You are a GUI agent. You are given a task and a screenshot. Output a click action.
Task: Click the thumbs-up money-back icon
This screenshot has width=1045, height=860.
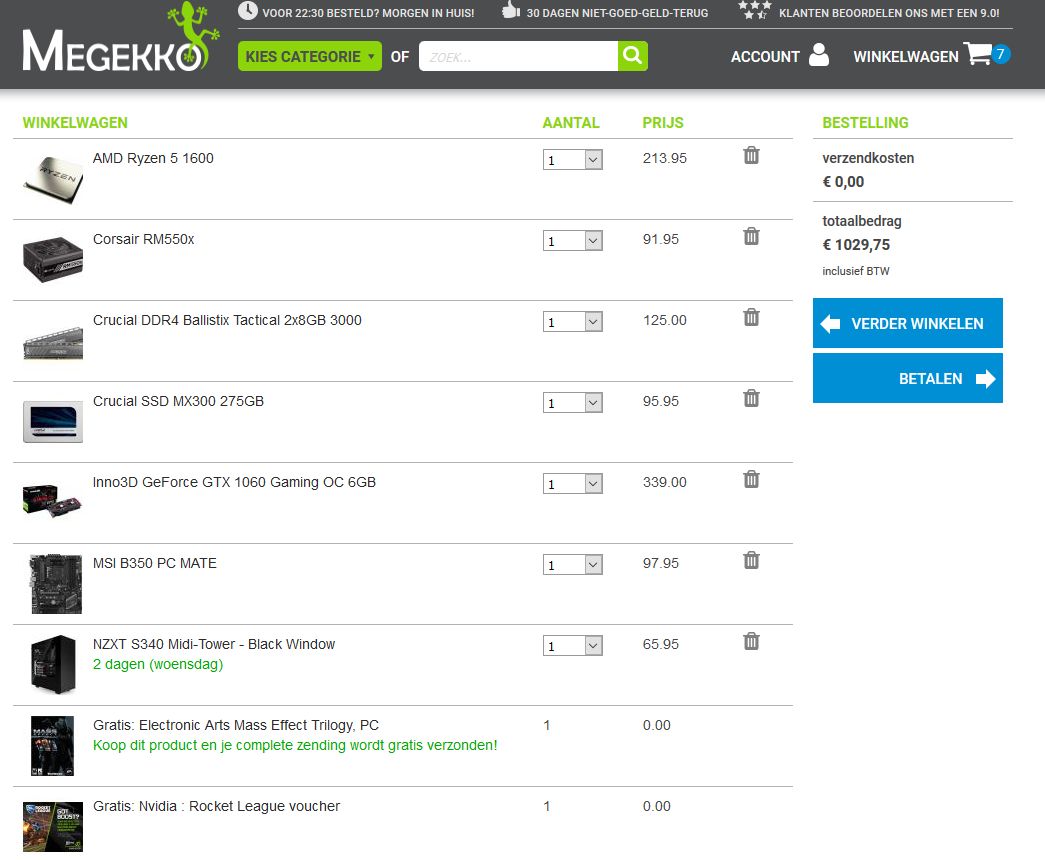(511, 11)
